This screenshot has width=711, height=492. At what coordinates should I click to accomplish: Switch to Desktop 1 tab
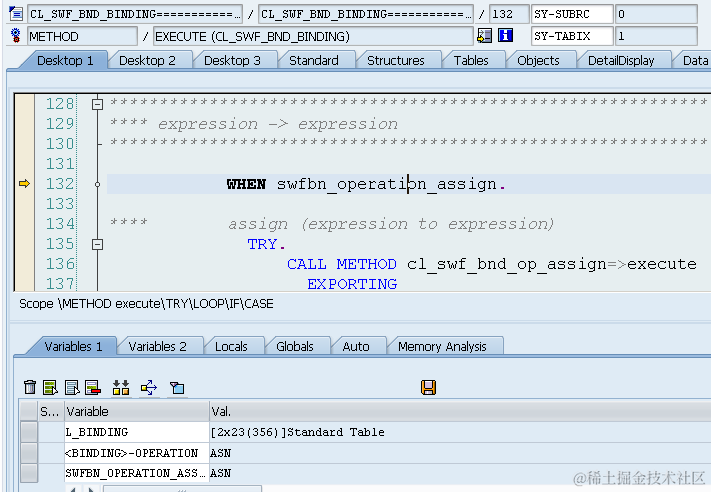pyautogui.click(x=65, y=60)
